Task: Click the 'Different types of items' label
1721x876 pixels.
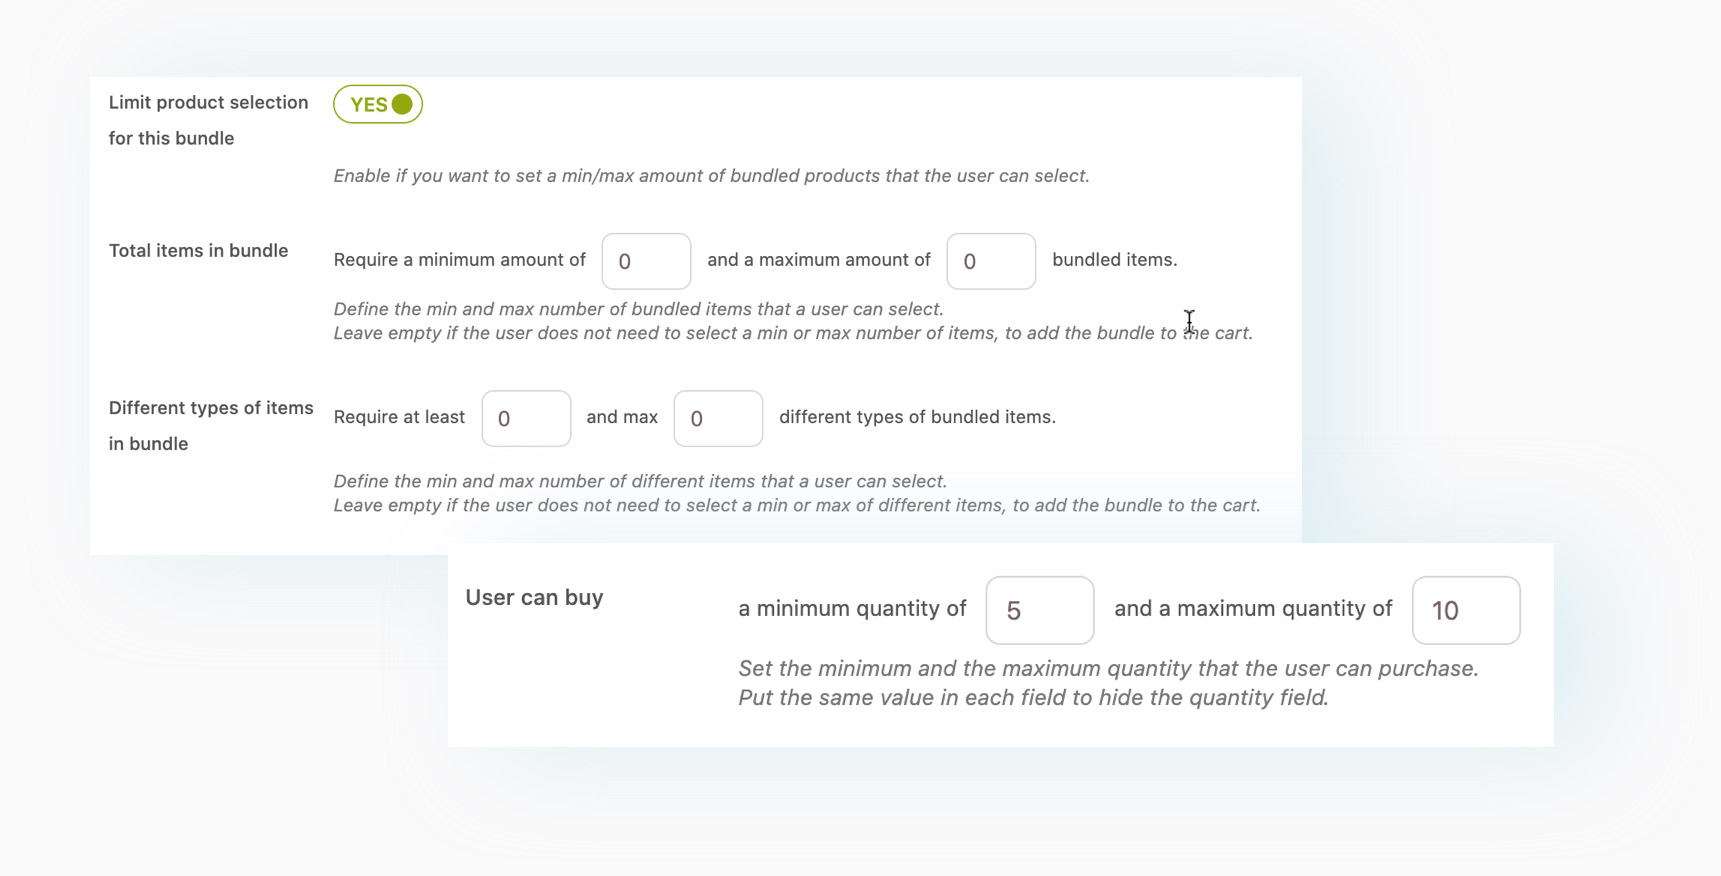Action: [211, 408]
